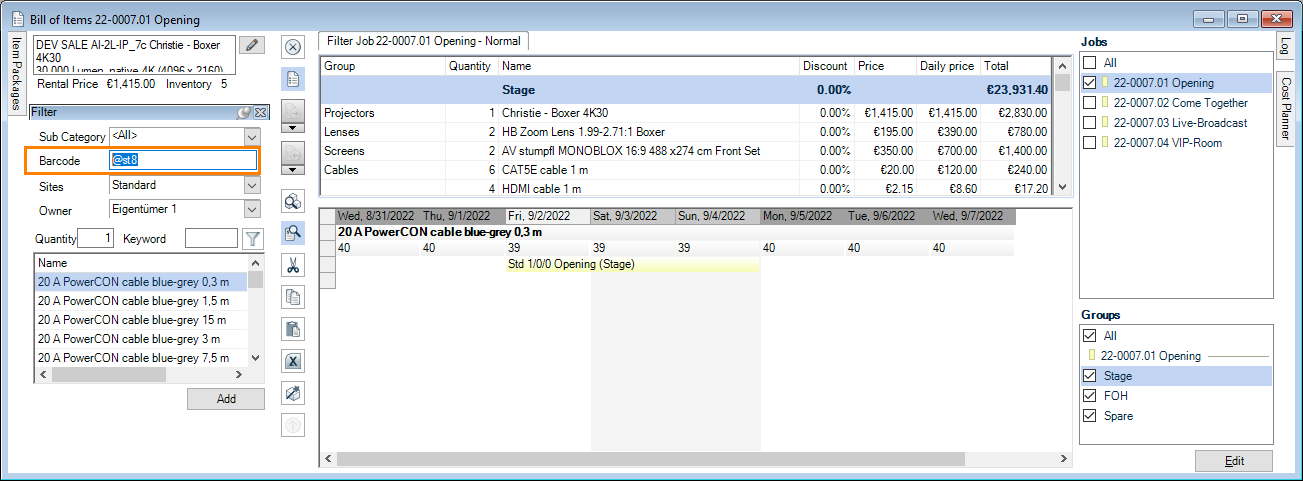Open the Owner dropdown list
1303x481 pixels.
[x=252, y=210]
